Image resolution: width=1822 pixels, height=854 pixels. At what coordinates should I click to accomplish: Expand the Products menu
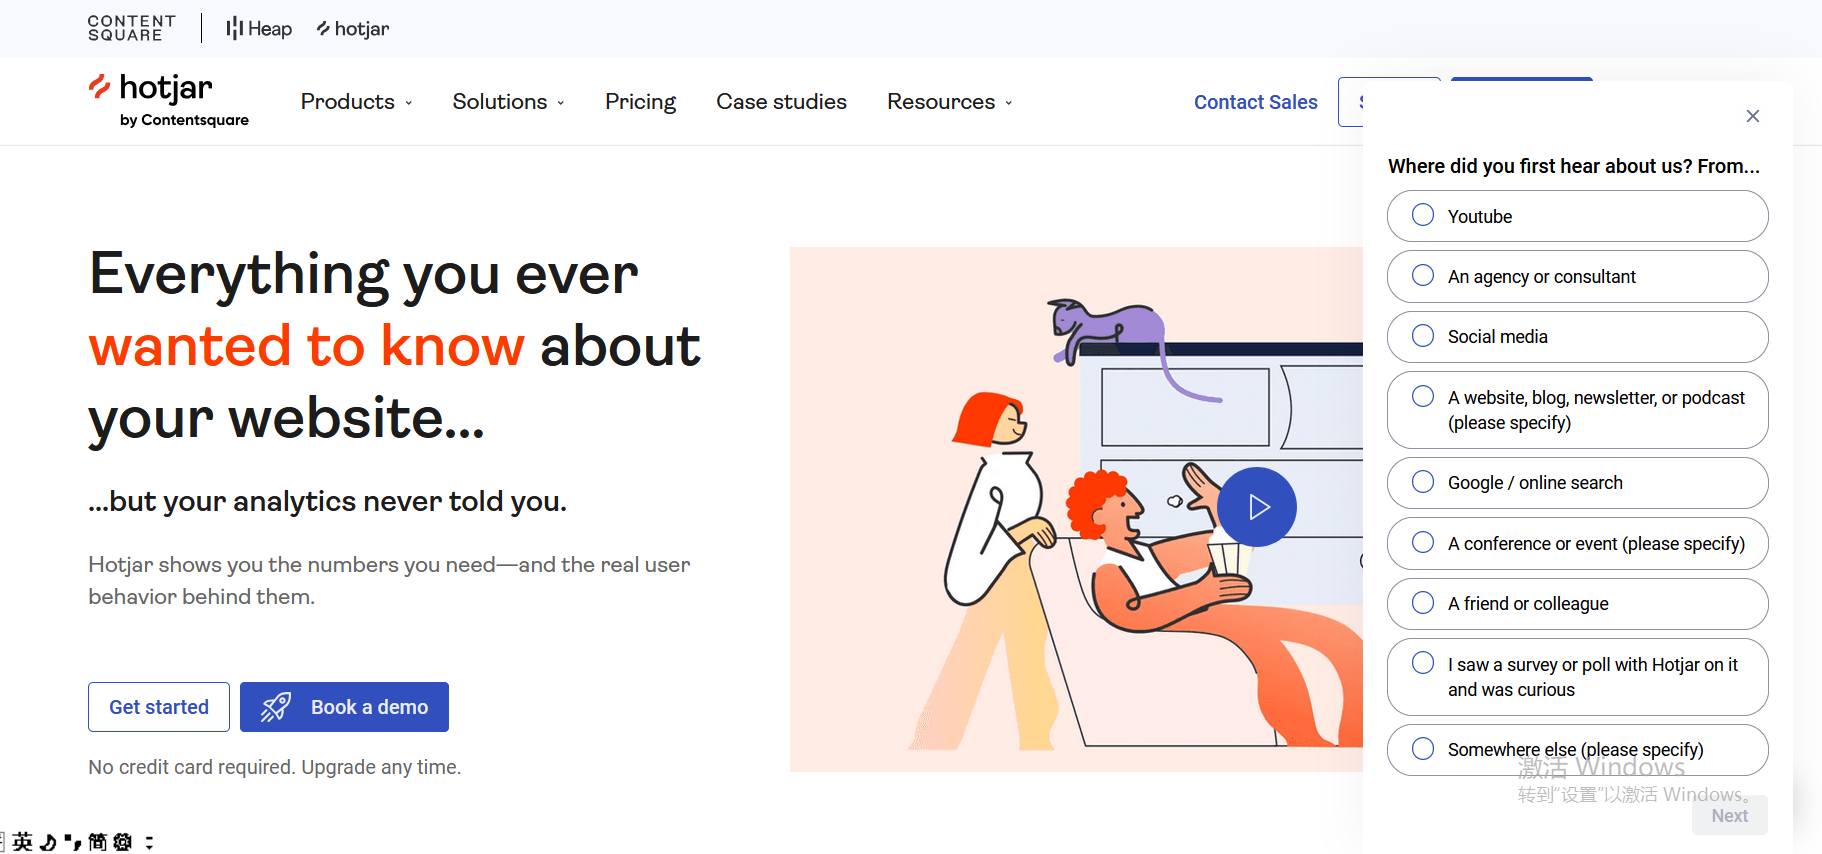356,102
